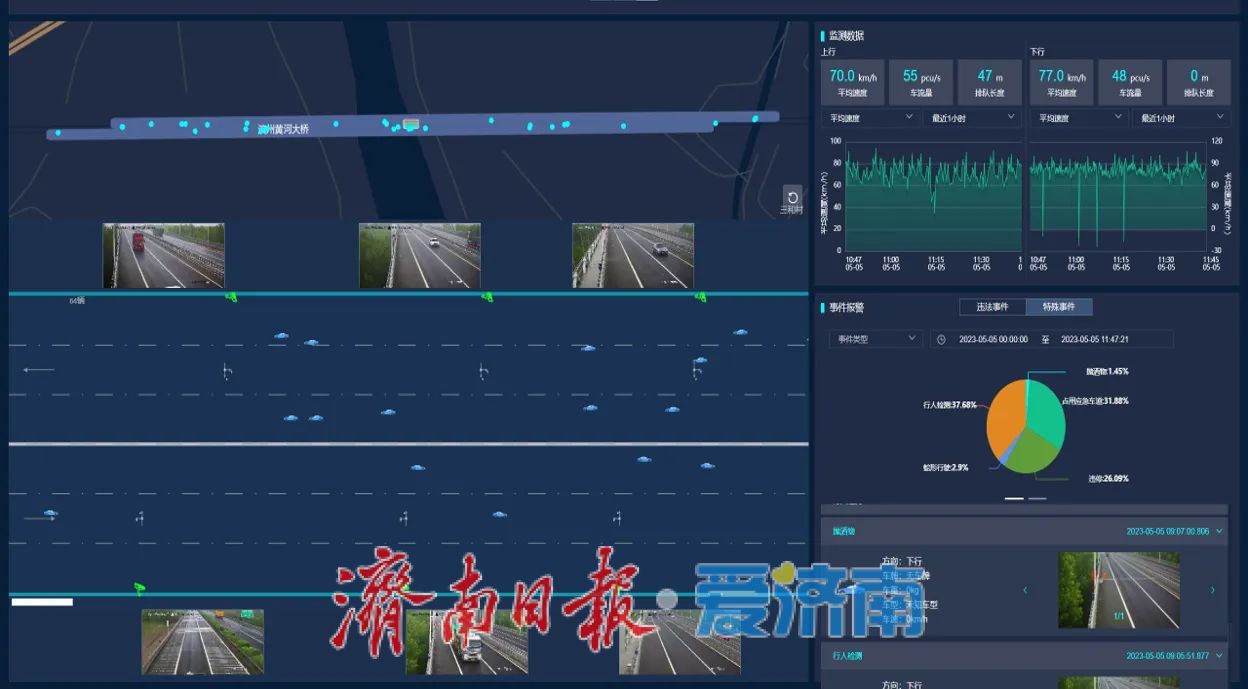This screenshot has width=1248, height=689.
Task: Open the 事件类型 filter dropdown
Action: (874, 339)
